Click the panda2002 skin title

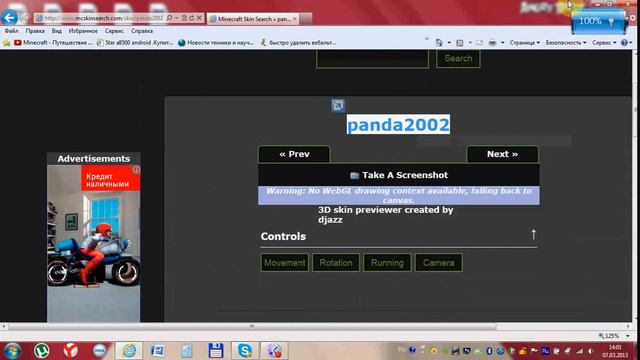[398, 124]
